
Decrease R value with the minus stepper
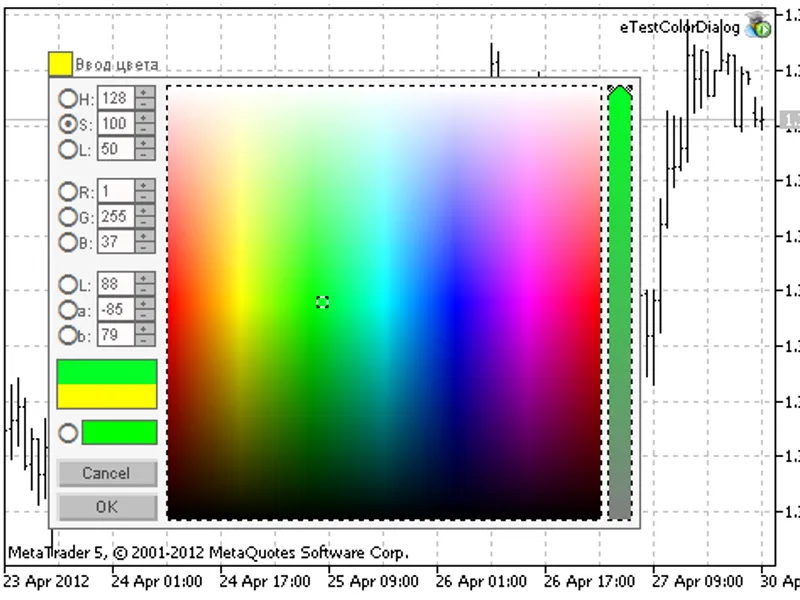145,197
